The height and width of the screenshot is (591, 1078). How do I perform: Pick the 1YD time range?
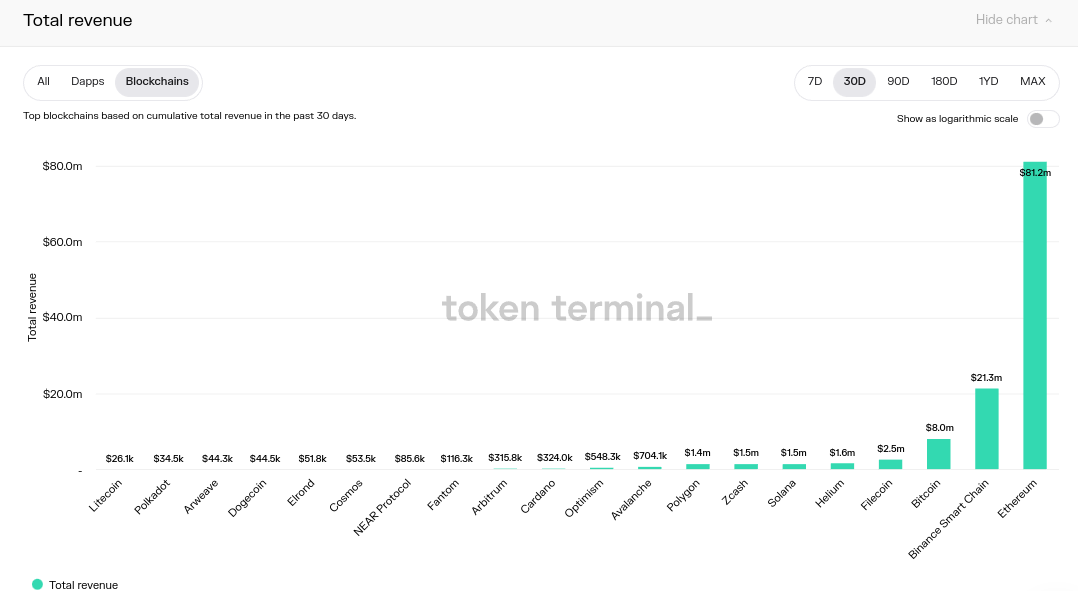pos(989,81)
